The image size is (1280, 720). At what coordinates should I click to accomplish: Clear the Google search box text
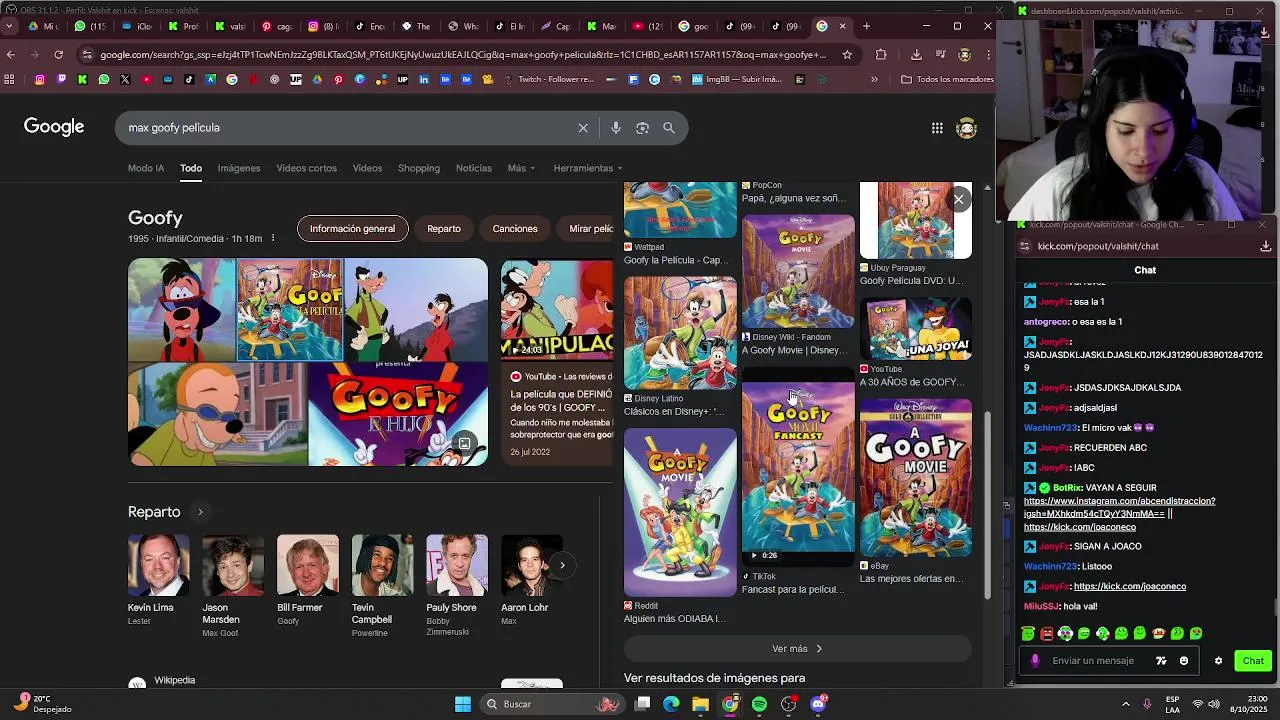[x=583, y=128]
